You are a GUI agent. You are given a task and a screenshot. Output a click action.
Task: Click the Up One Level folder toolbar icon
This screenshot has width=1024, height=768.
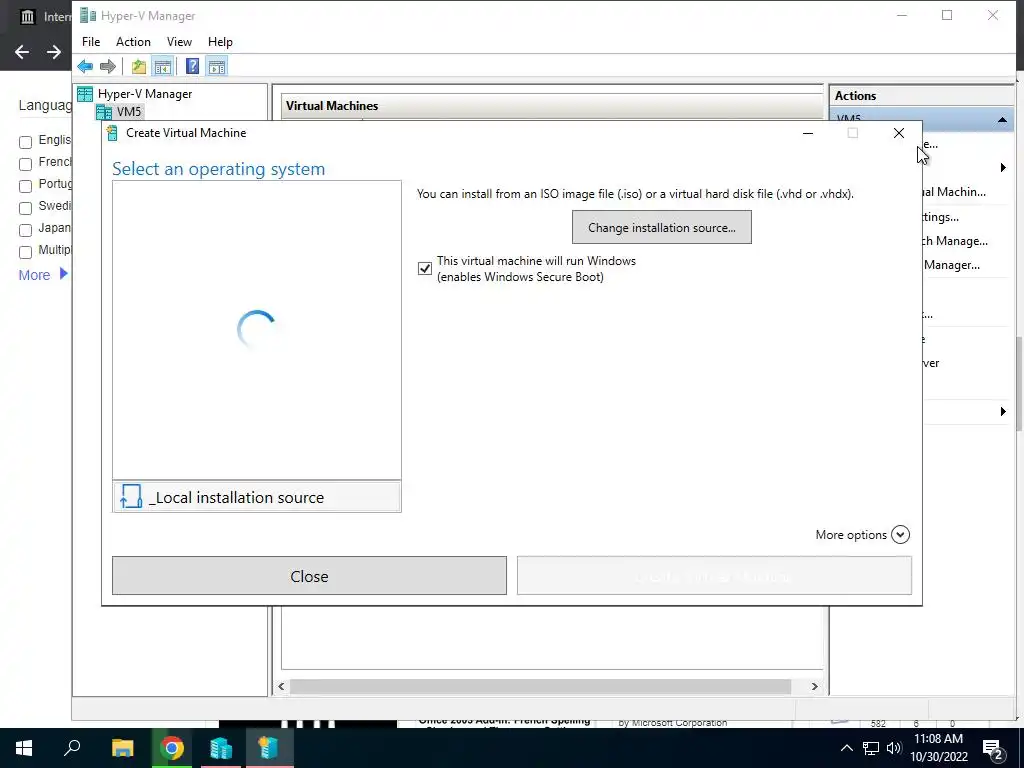(138, 66)
